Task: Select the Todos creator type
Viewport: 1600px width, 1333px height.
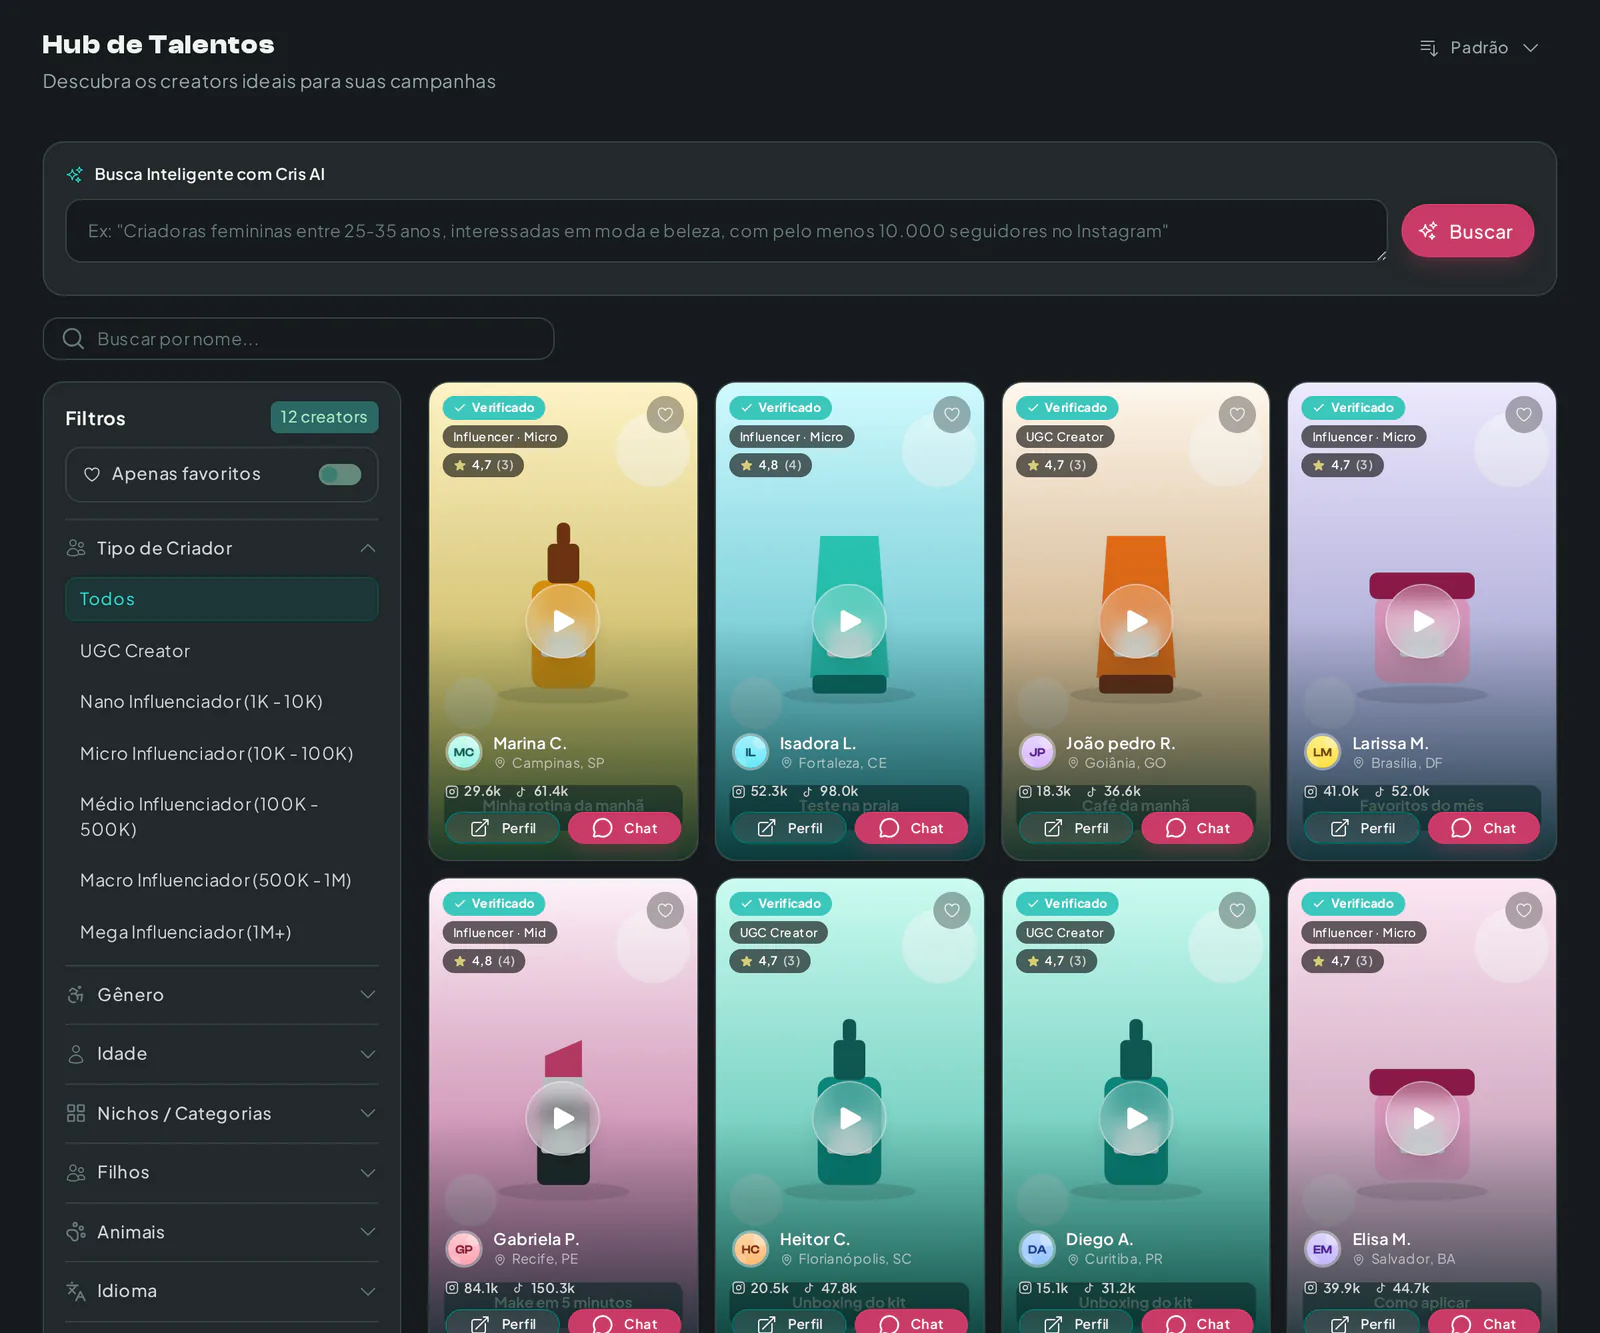Action: pyautogui.click(x=222, y=599)
